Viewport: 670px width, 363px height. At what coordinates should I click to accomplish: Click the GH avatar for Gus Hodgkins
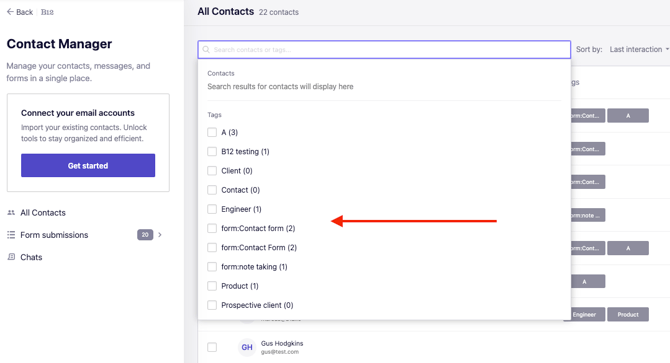click(x=247, y=347)
